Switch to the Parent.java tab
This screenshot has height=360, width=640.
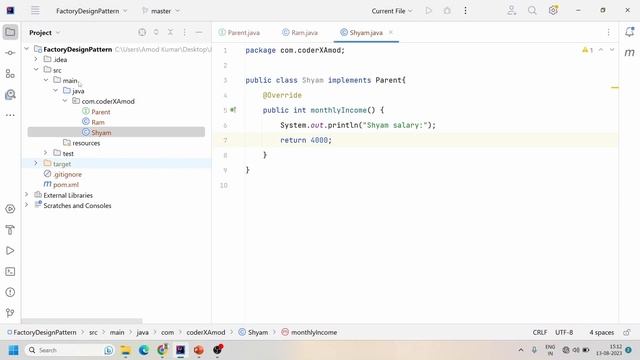239,32
